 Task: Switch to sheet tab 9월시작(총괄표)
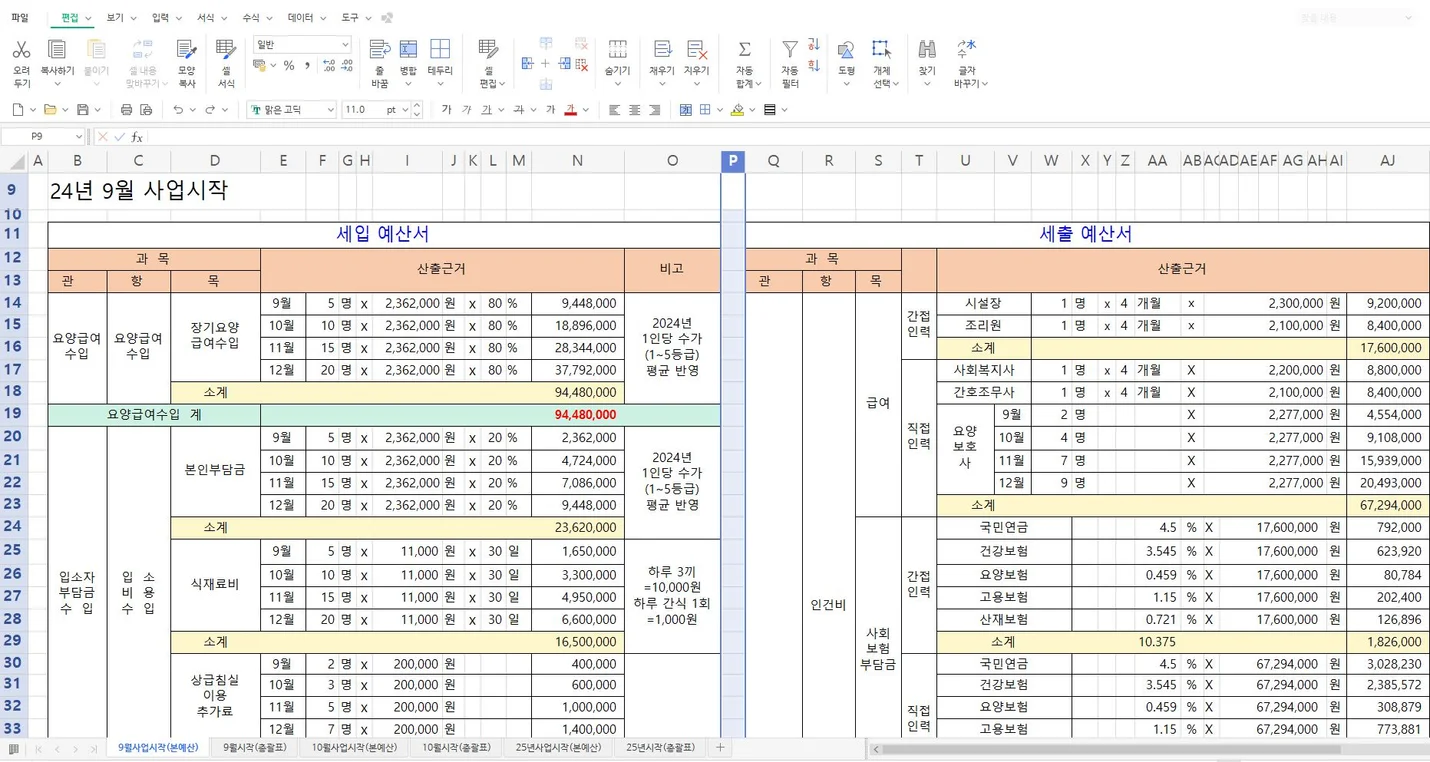[254, 748]
